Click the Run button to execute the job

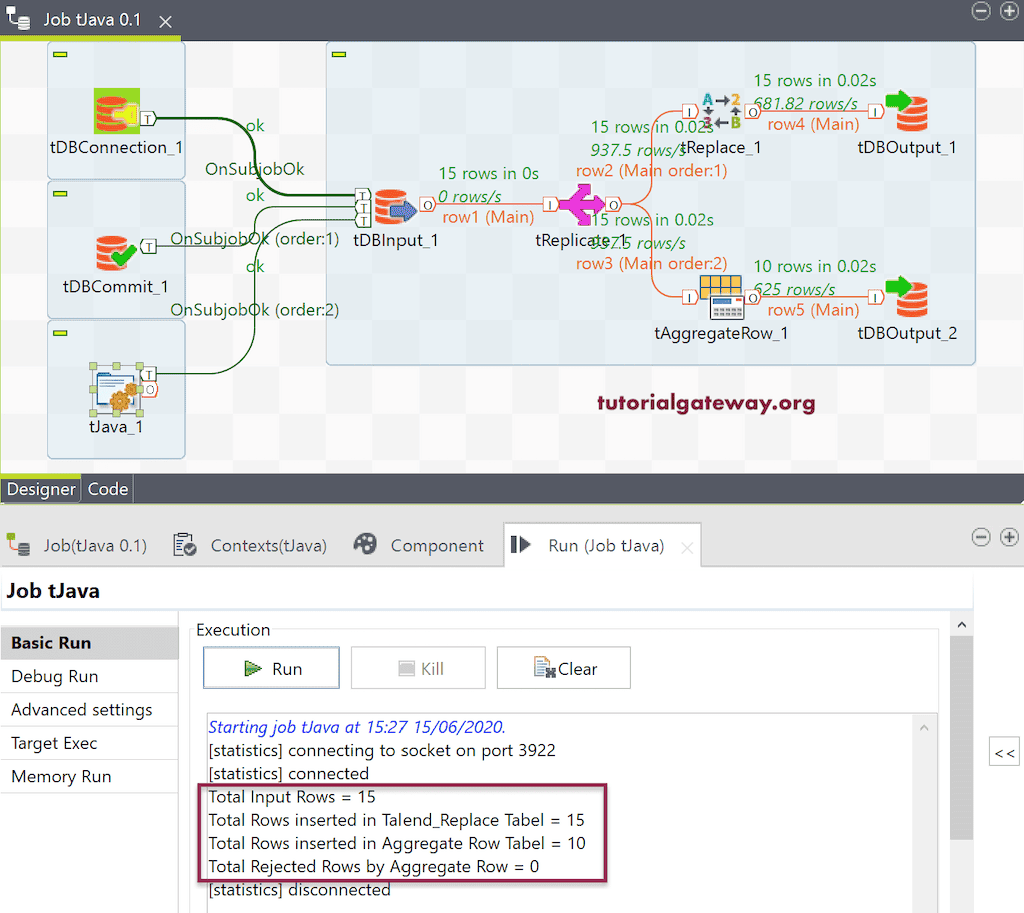click(271, 668)
